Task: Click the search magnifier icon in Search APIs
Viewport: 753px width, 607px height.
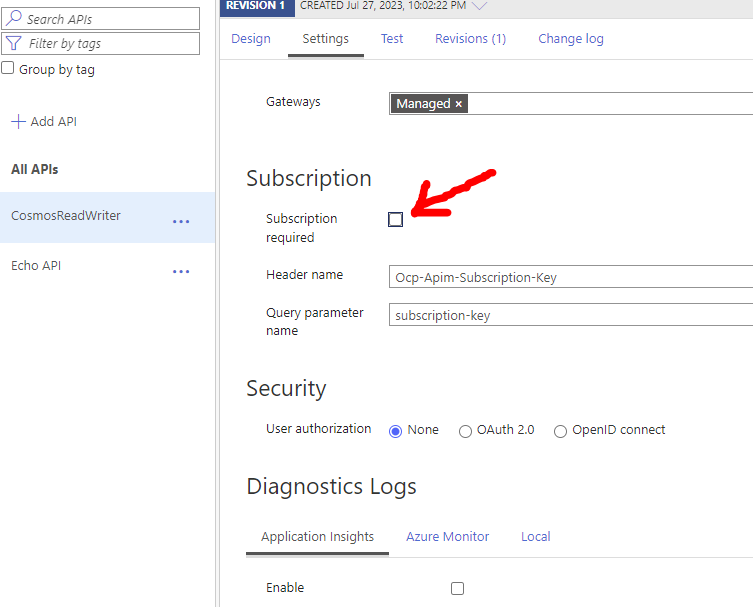Action: (13, 18)
